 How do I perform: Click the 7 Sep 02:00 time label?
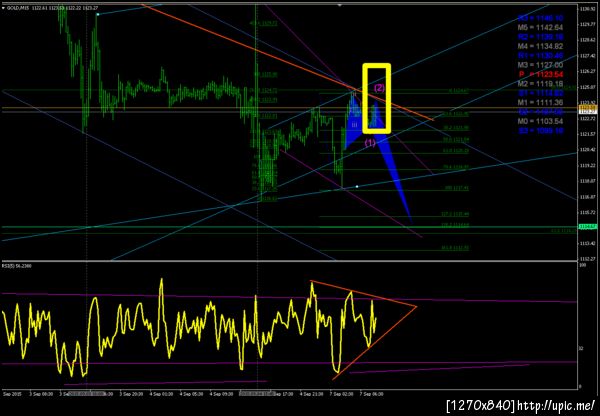pos(342,393)
